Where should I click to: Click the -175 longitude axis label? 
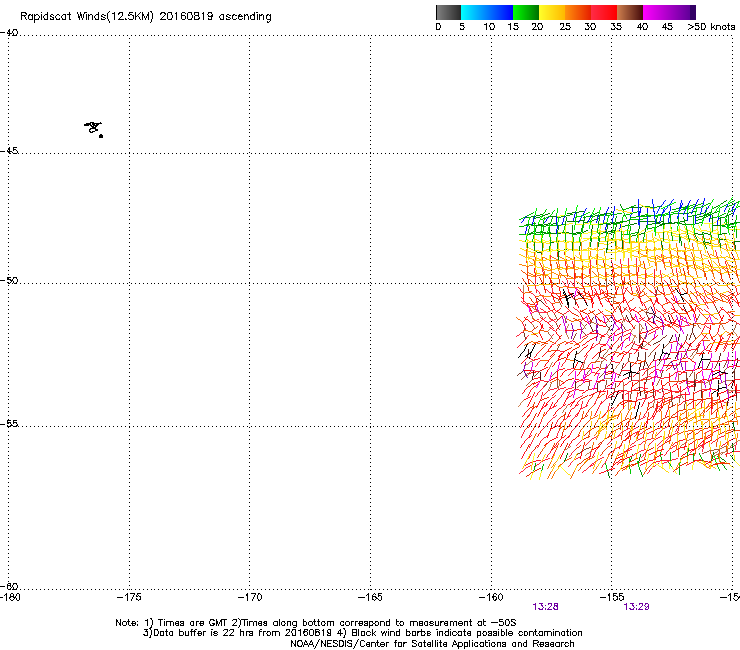129,597
